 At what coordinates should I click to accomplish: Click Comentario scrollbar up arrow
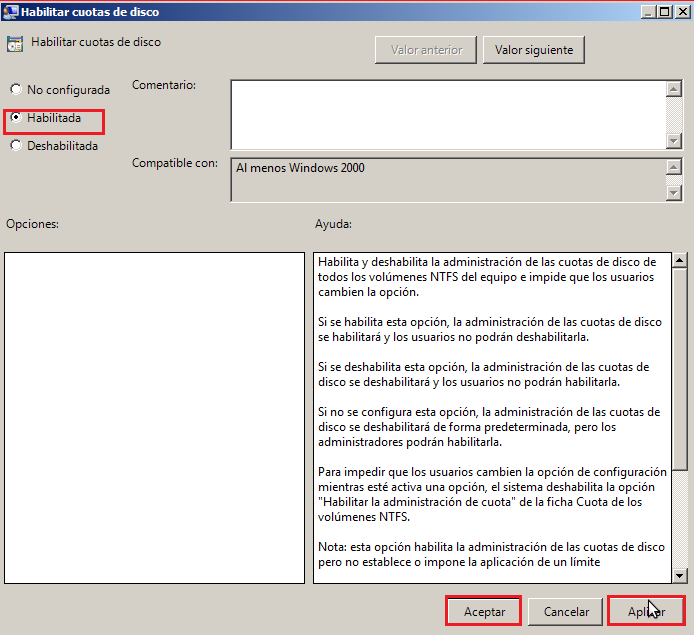pos(674,89)
